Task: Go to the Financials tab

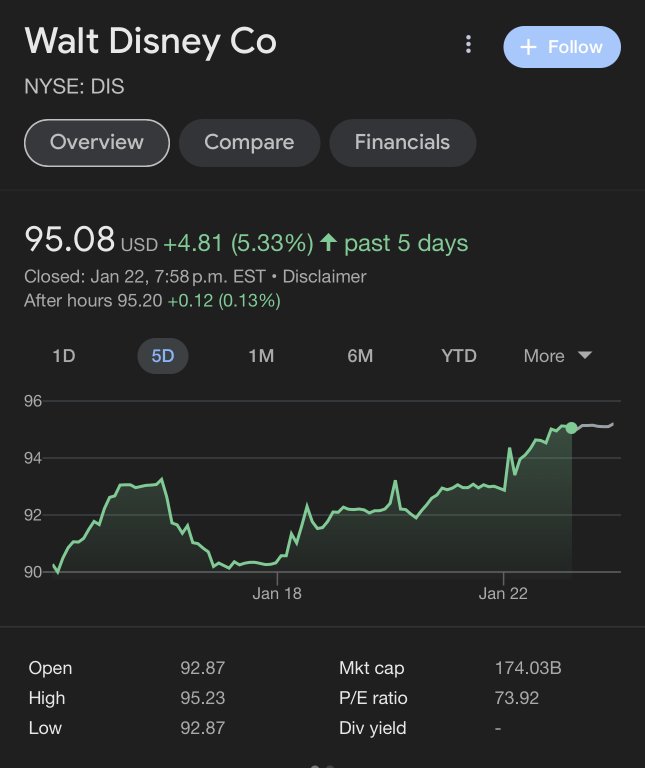Action: (x=402, y=142)
